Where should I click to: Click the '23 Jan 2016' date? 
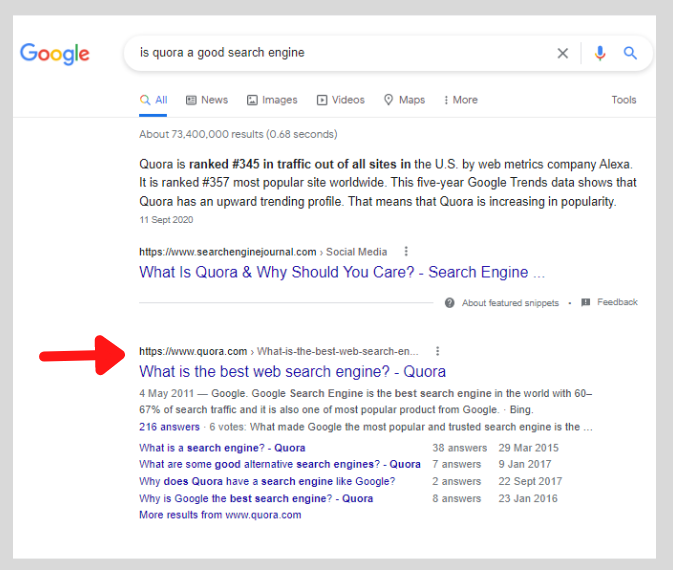(x=528, y=499)
